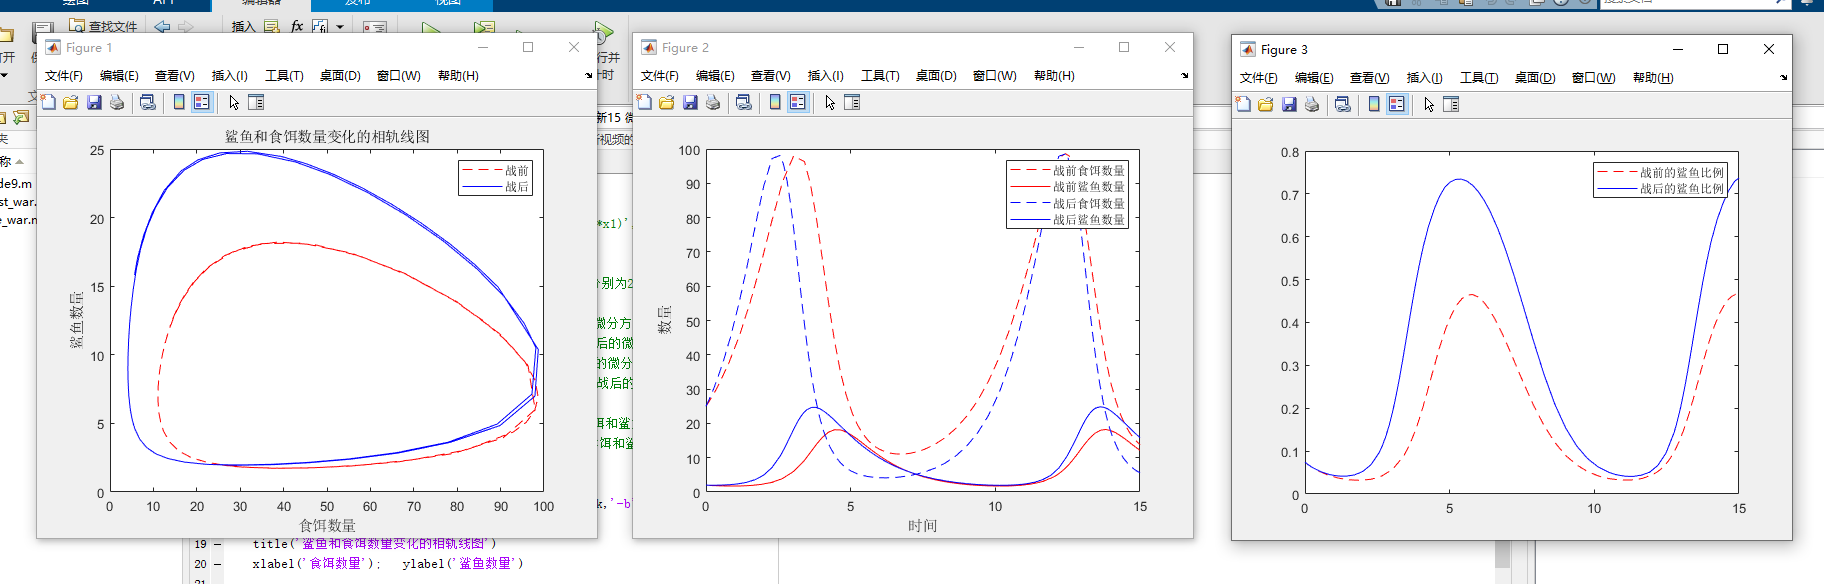Click Link Plot icon in Figure 1 toolbar
The image size is (1824, 584).
coord(148,102)
